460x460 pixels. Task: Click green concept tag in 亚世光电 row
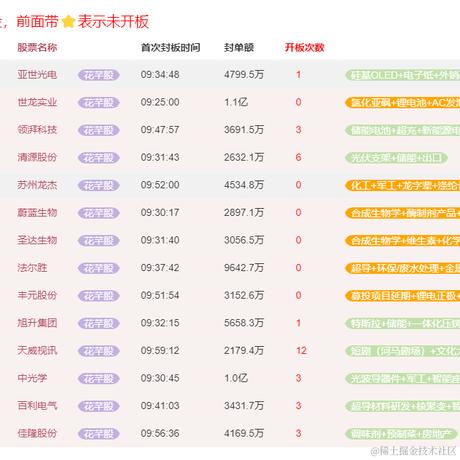[x=403, y=75]
